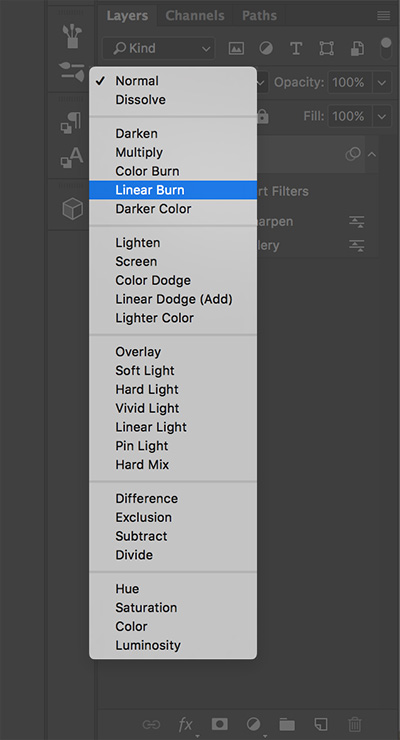Open the Fill slider dropdown arrow
The height and width of the screenshot is (740, 400).
[x=382, y=116]
